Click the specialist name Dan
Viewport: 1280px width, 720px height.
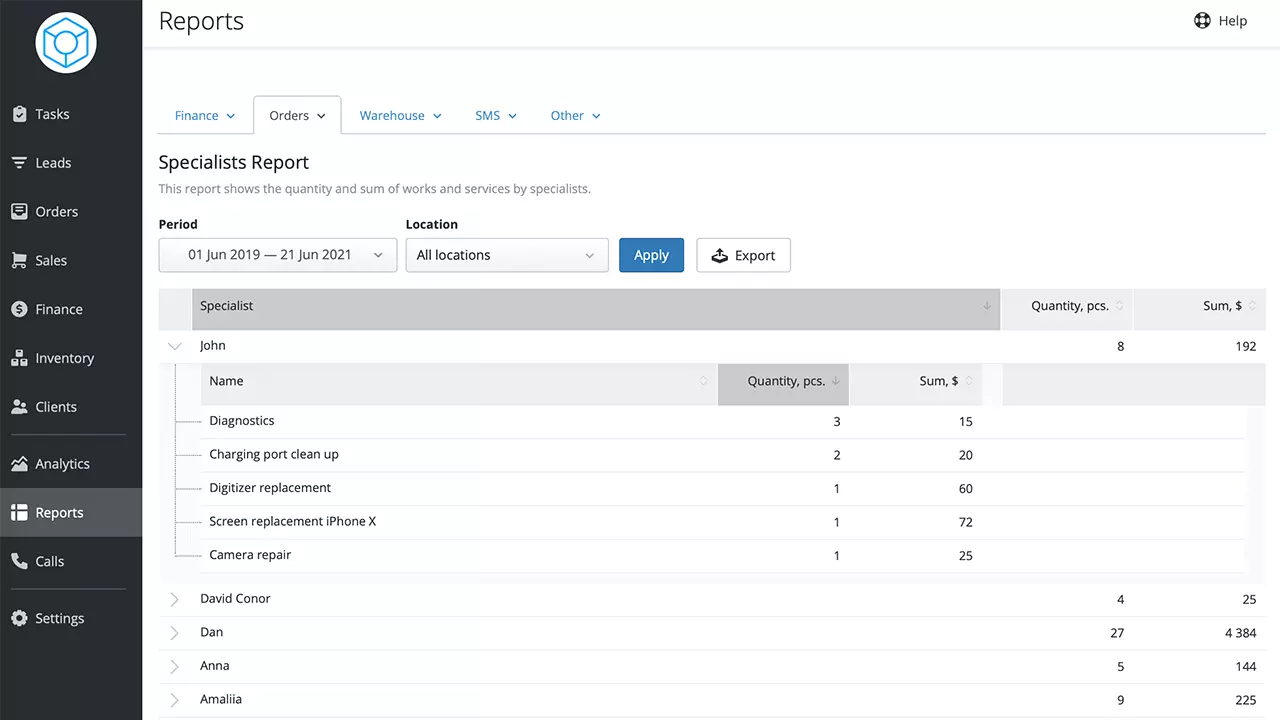212,633
